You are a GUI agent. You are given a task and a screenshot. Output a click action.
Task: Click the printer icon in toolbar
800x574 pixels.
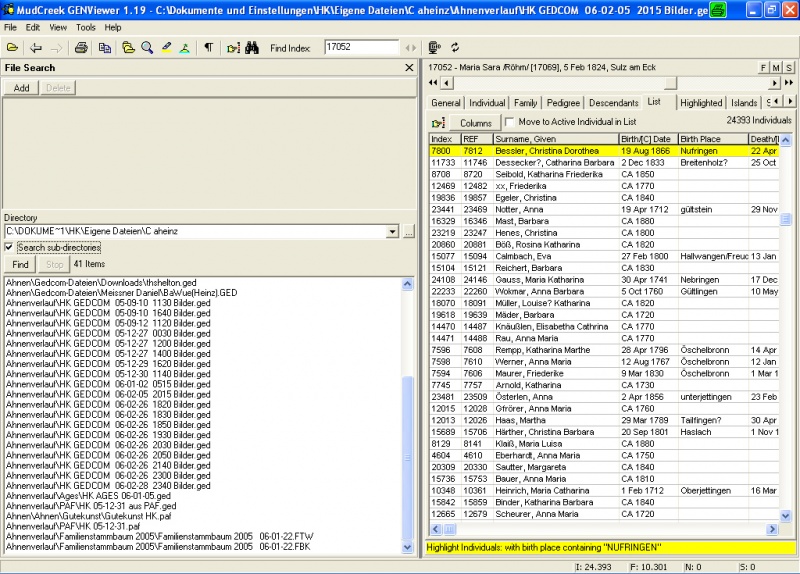coord(81,48)
